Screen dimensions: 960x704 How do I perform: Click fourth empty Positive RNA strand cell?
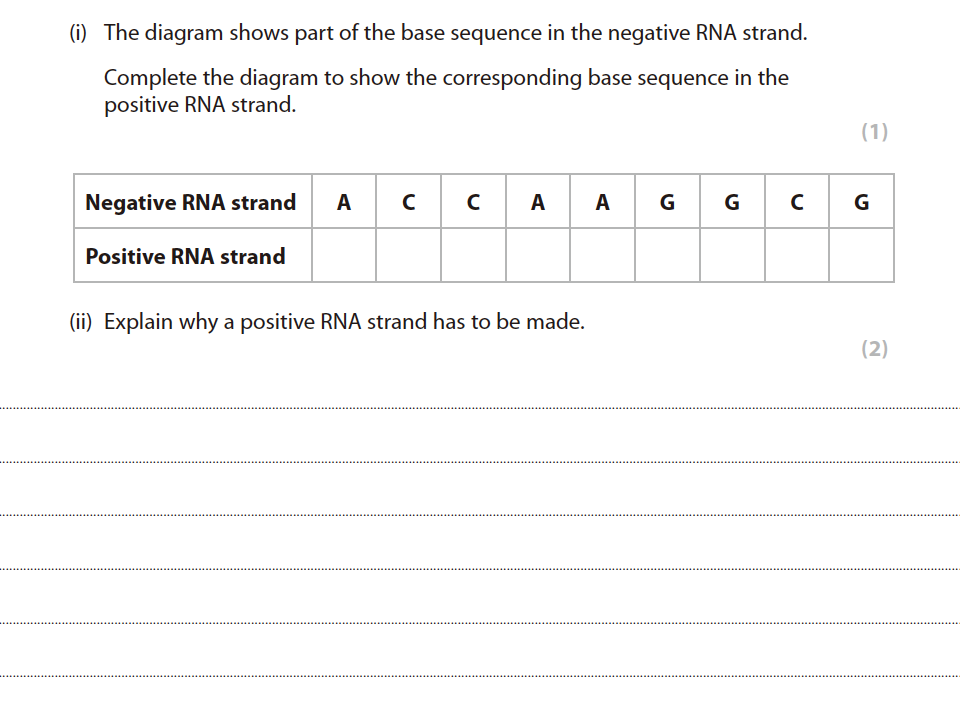coord(538,256)
